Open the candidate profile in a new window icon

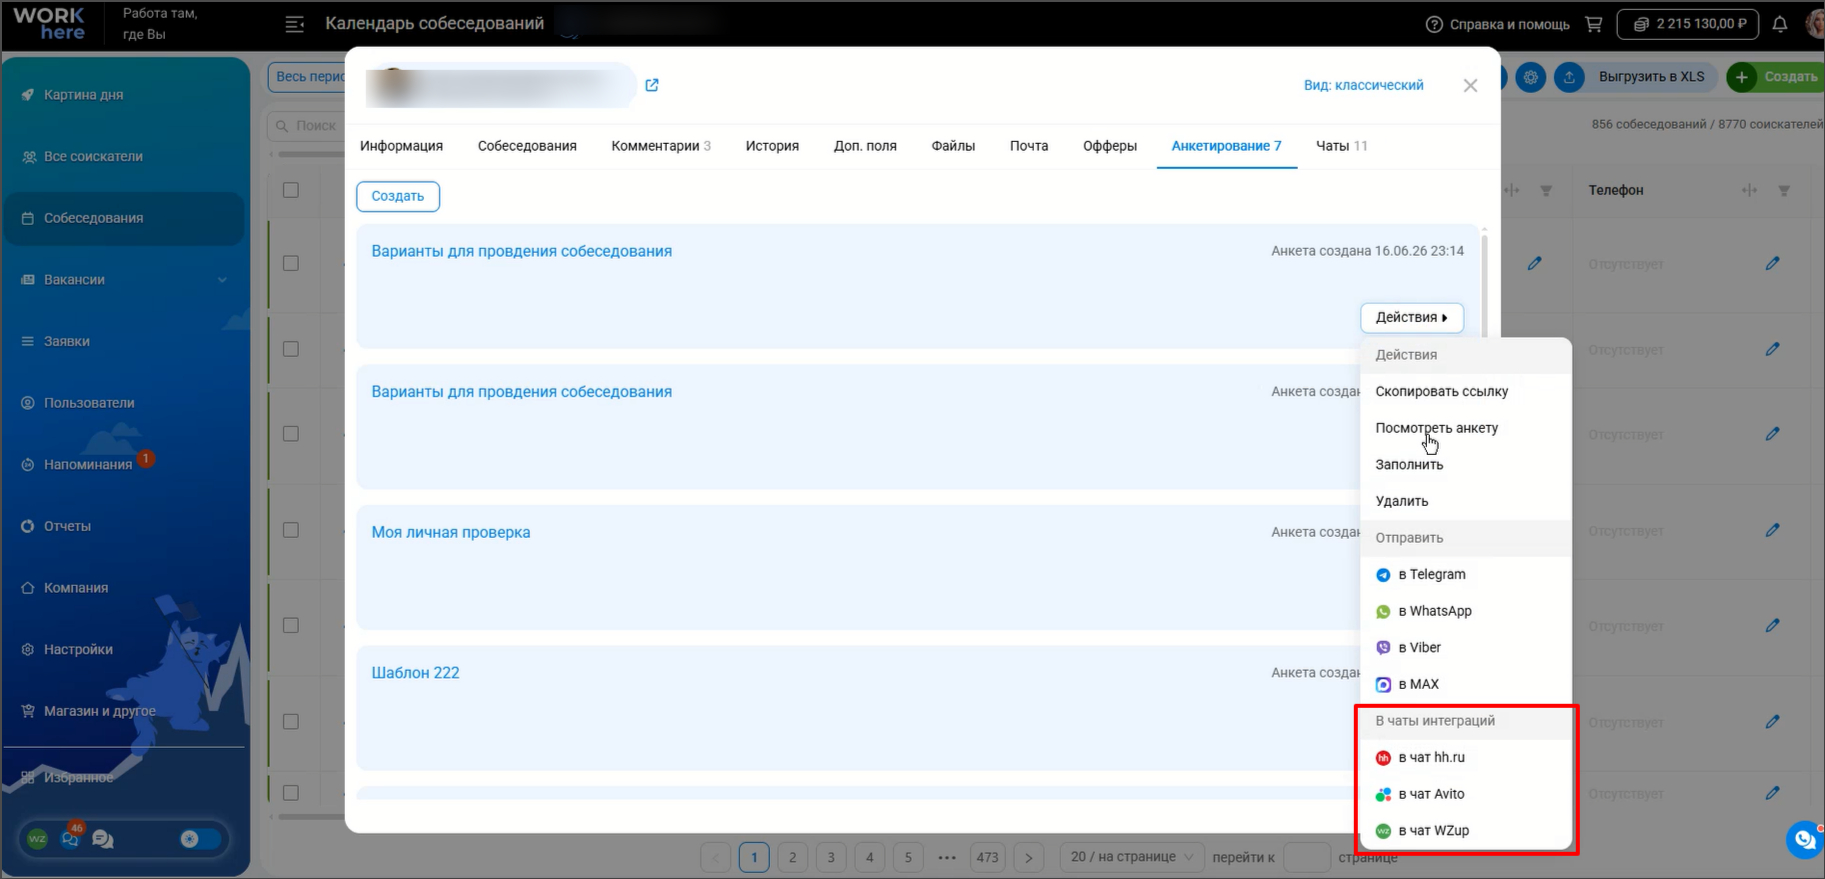(652, 85)
